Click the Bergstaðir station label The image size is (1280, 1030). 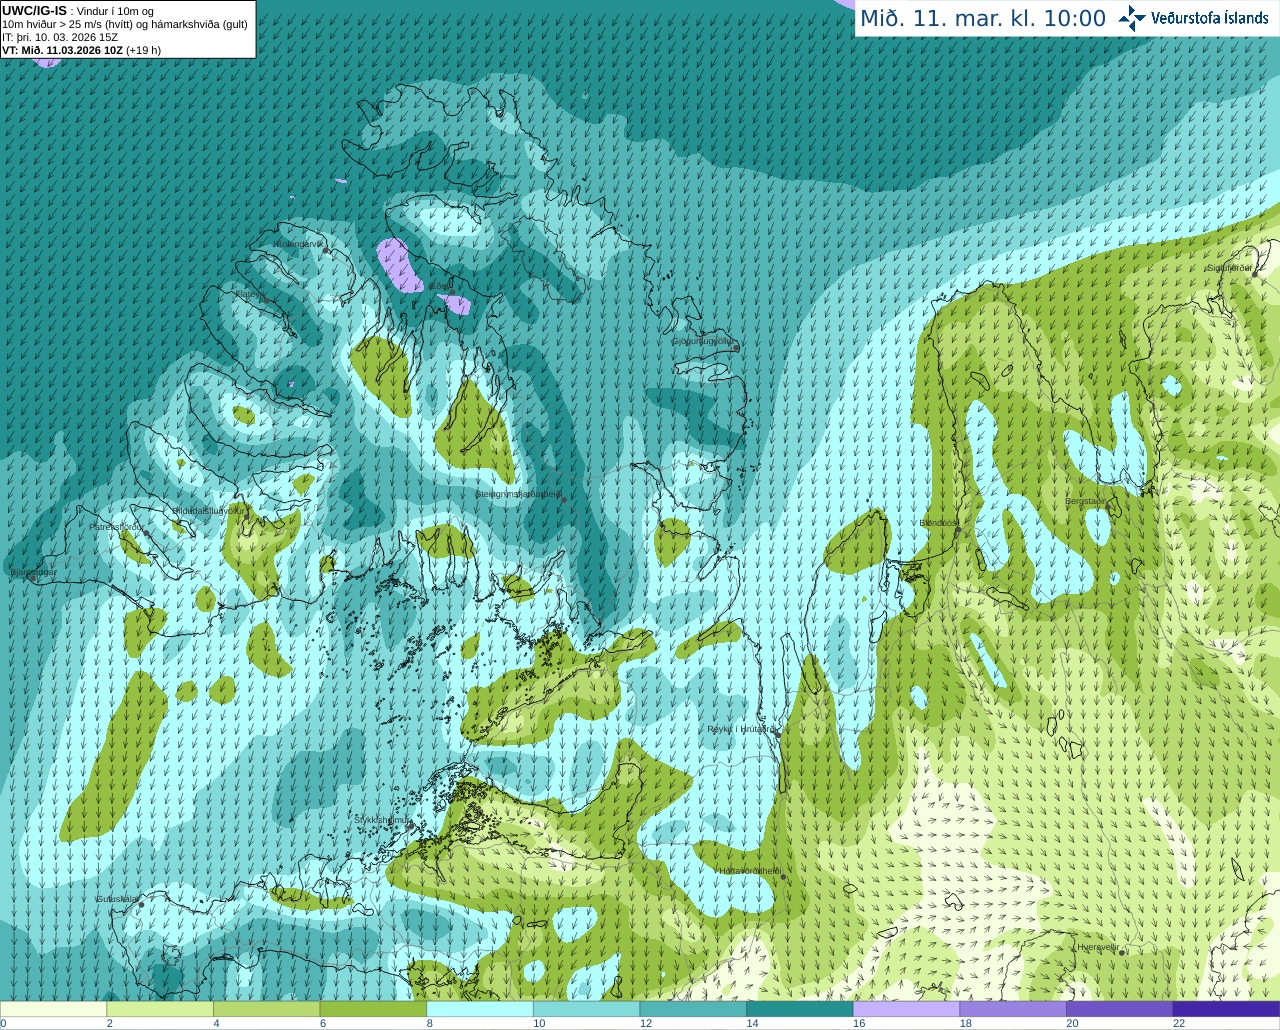click(x=1085, y=501)
